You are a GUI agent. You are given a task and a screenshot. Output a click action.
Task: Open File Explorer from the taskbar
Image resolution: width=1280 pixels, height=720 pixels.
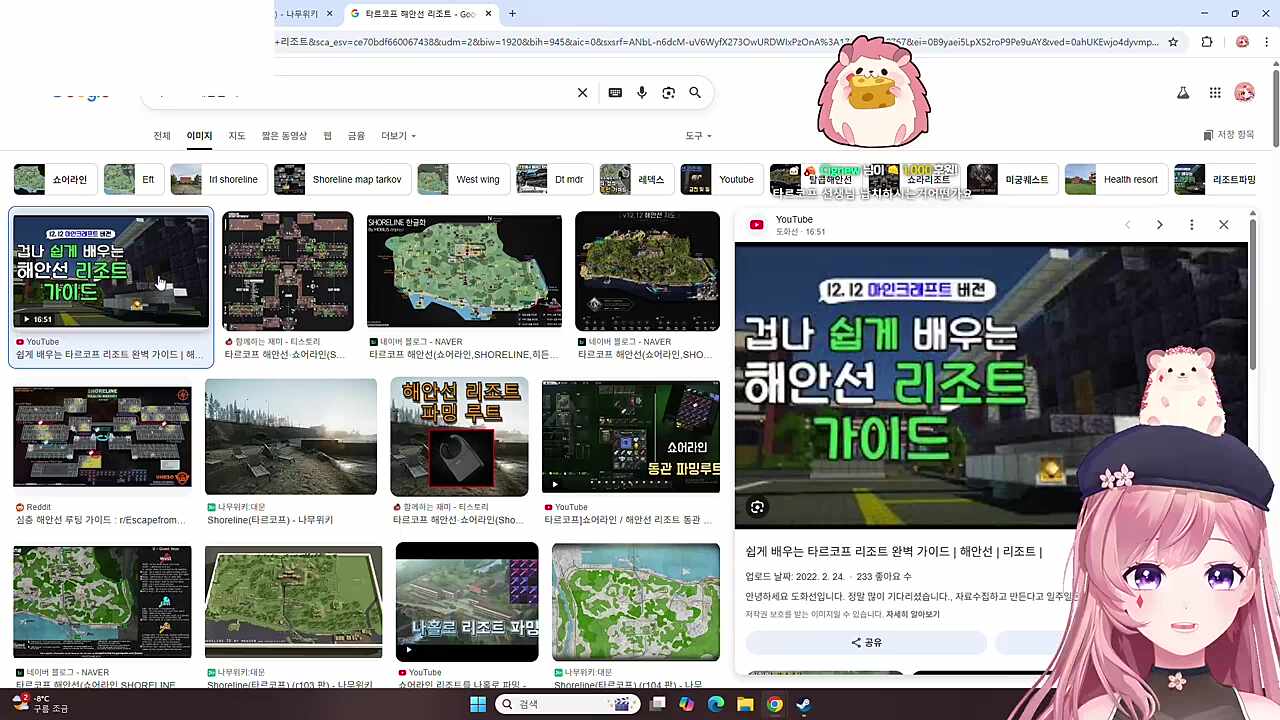click(x=745, y=704)
